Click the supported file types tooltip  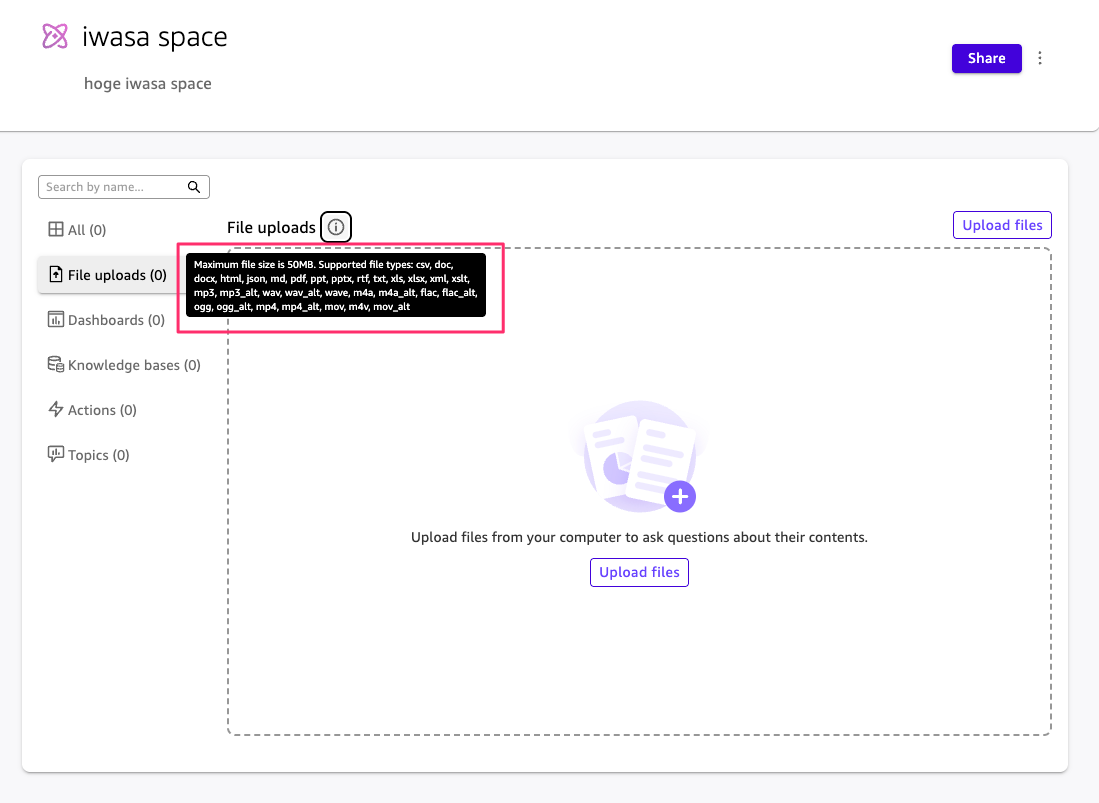click(336, 285)
